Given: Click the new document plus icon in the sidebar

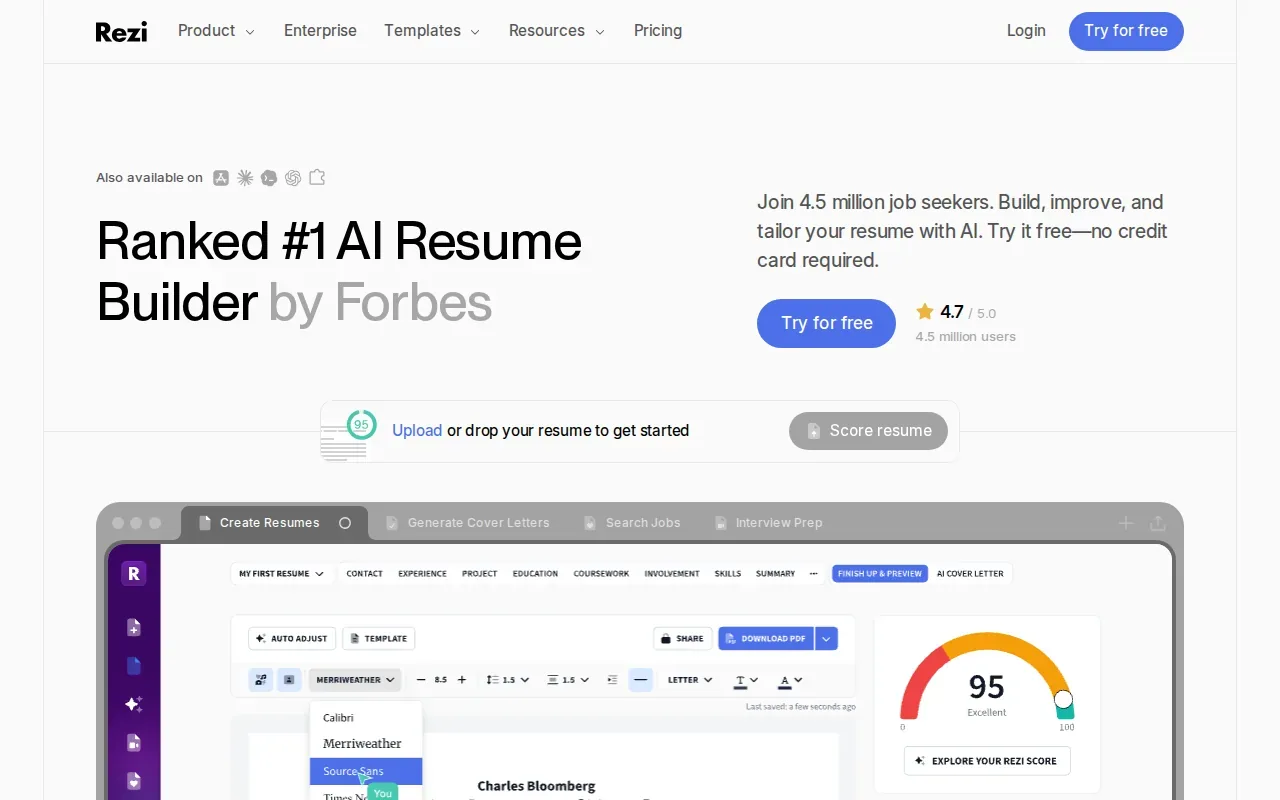Looking at the screenshot, I should 134,628.
